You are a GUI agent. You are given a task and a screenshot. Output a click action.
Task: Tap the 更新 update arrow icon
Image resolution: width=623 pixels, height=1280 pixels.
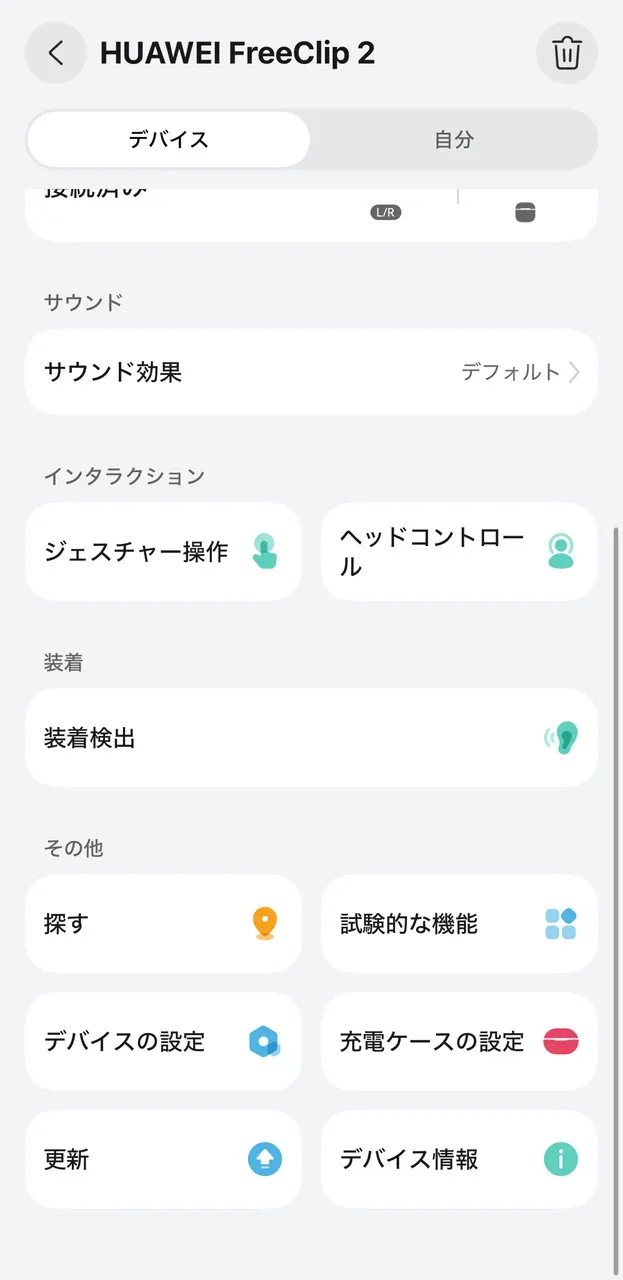263,1159
